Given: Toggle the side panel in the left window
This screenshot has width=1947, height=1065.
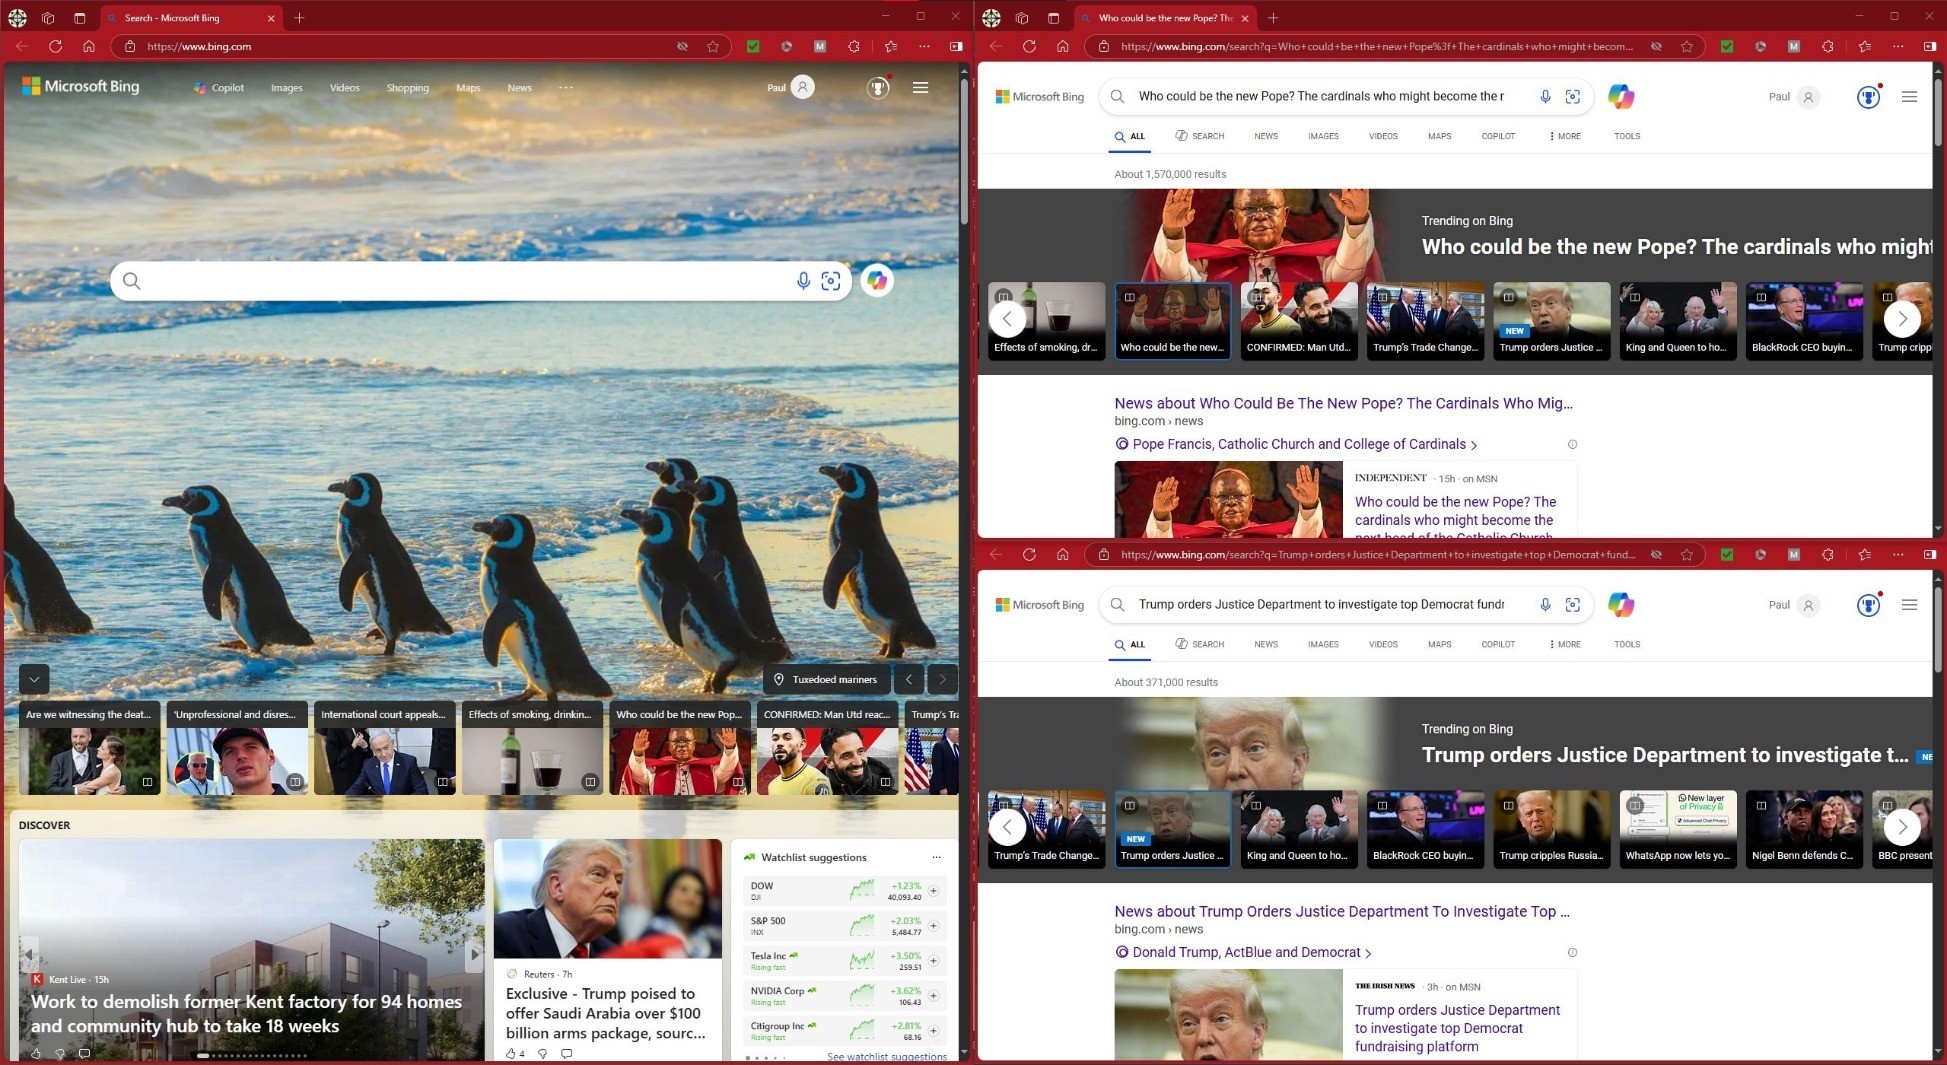Looking at the screenshot, I should pos(956,46).
